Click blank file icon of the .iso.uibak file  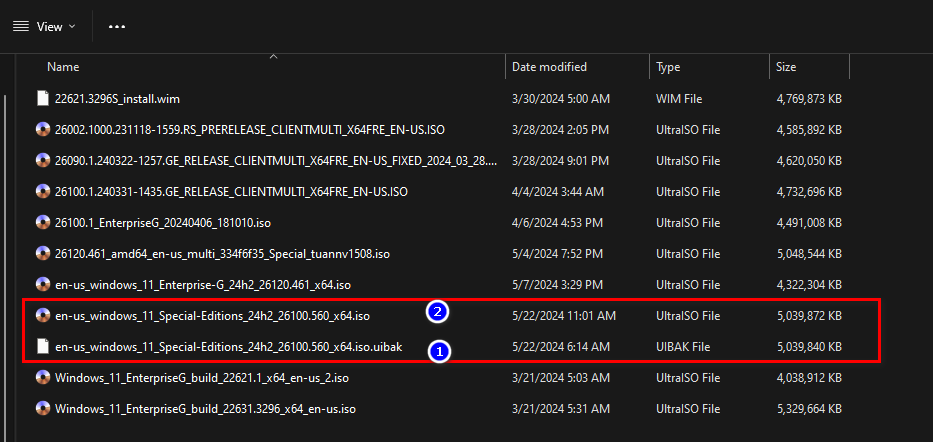click(x=42, y=346)
